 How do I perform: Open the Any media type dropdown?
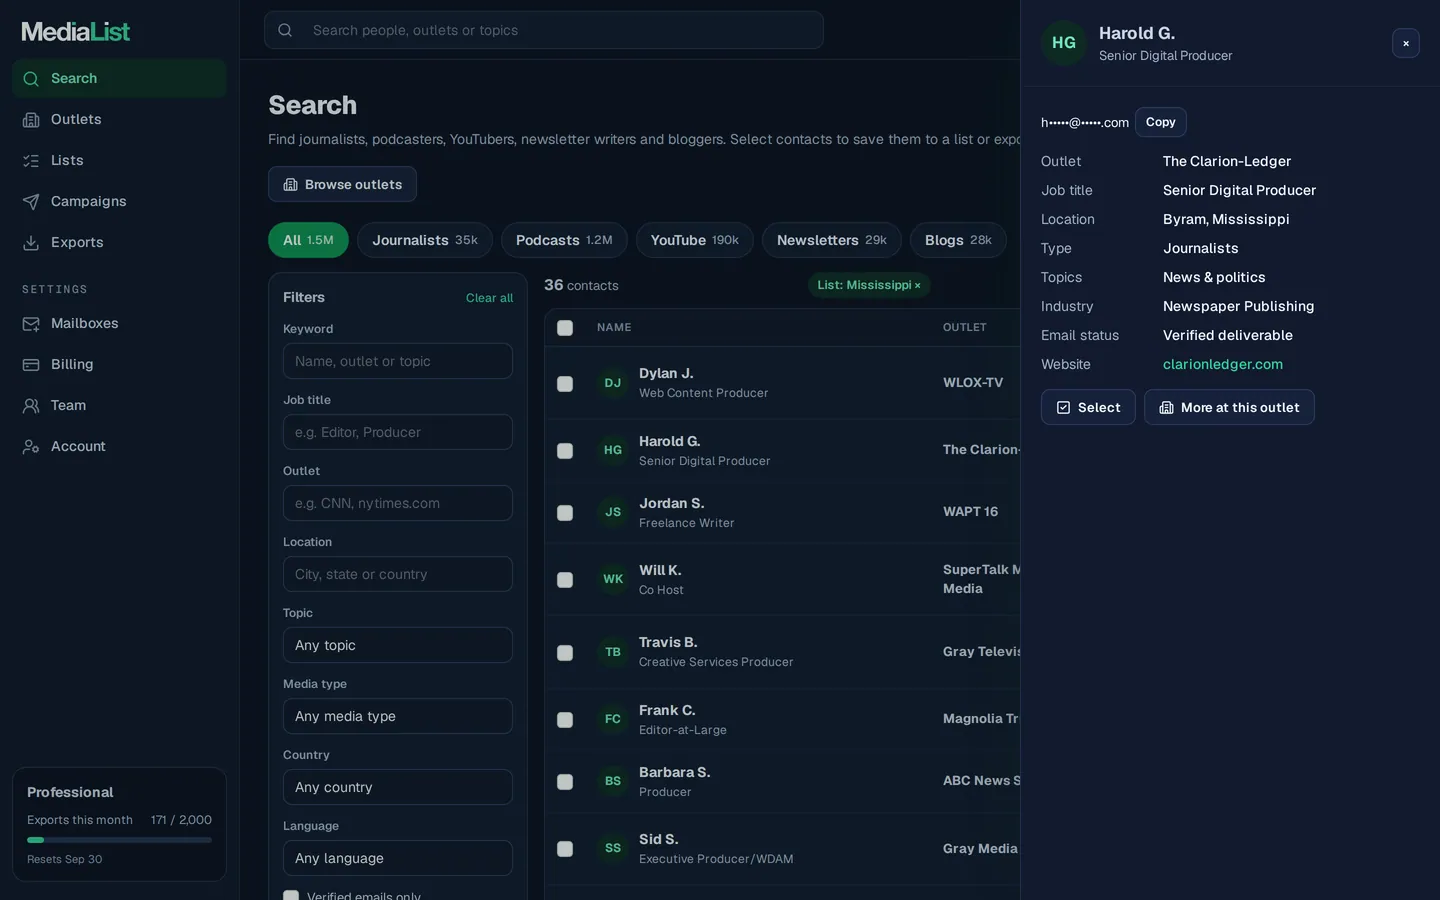click(x=398, y=716)
